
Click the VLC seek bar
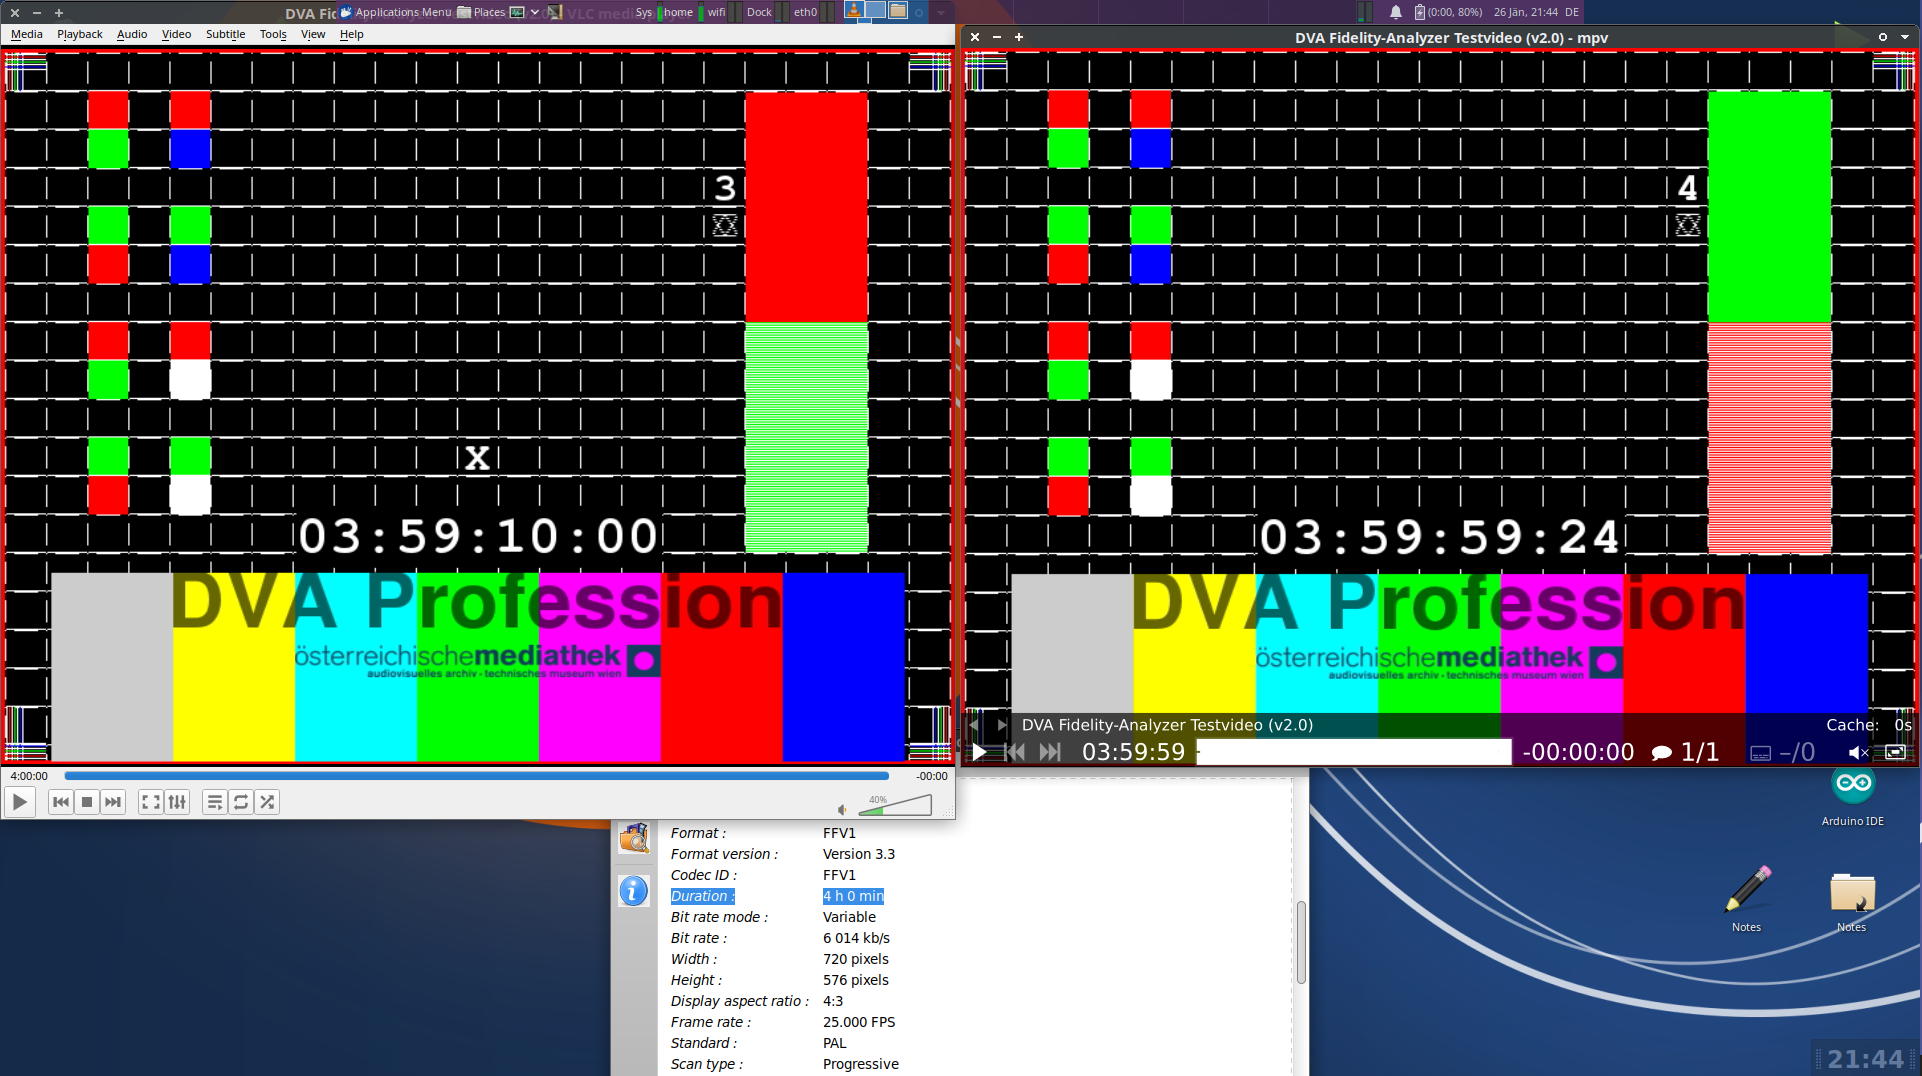476,776
